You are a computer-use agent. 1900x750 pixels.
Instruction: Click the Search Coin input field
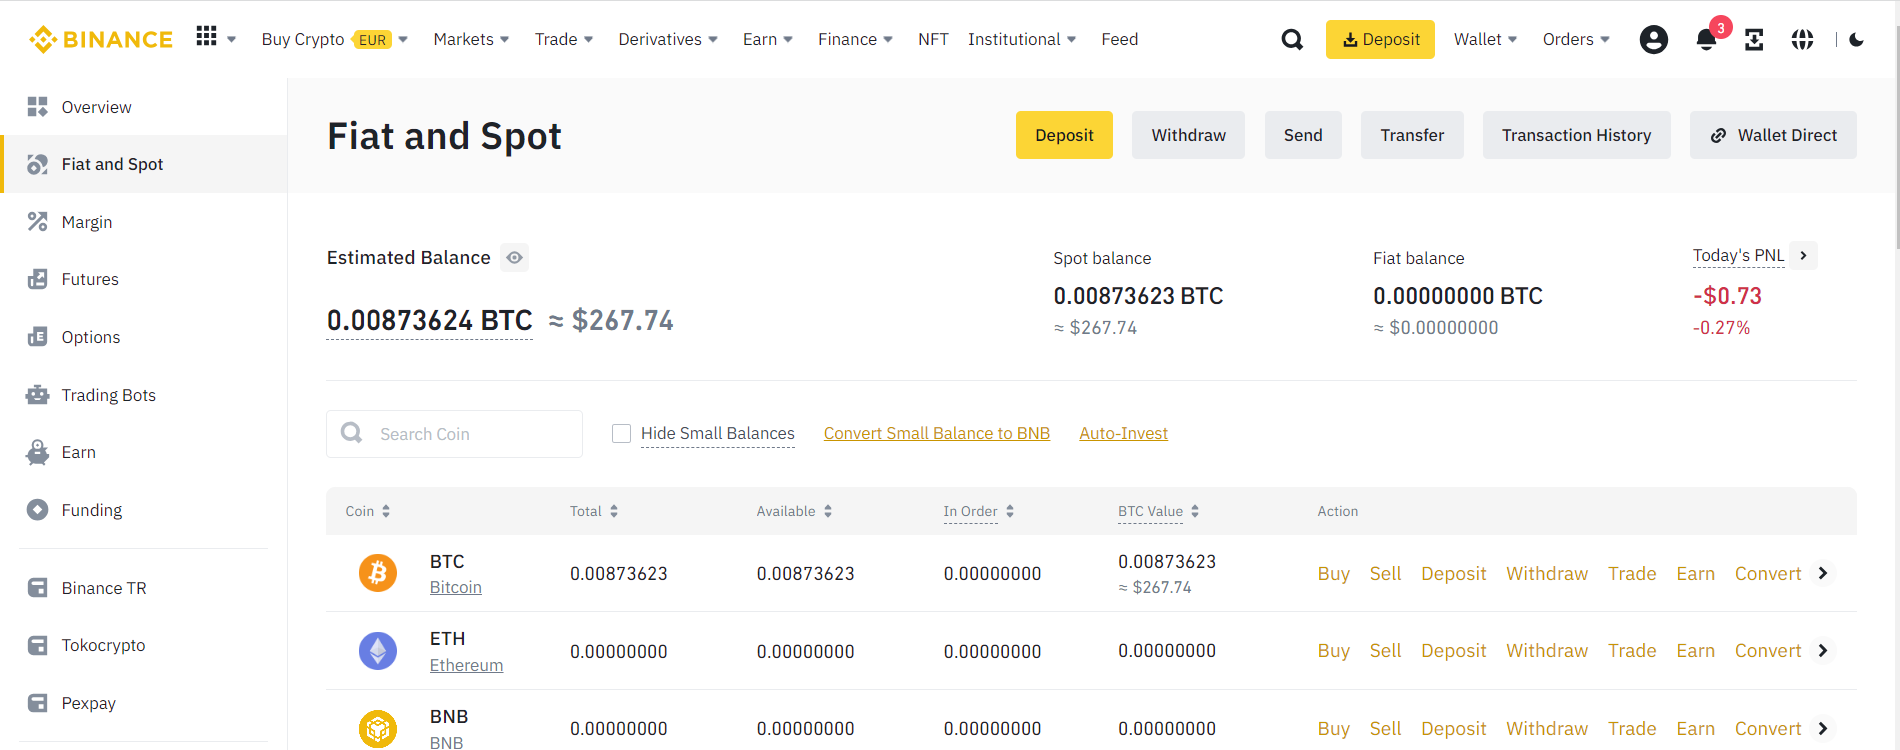click(x=455, y=434)
